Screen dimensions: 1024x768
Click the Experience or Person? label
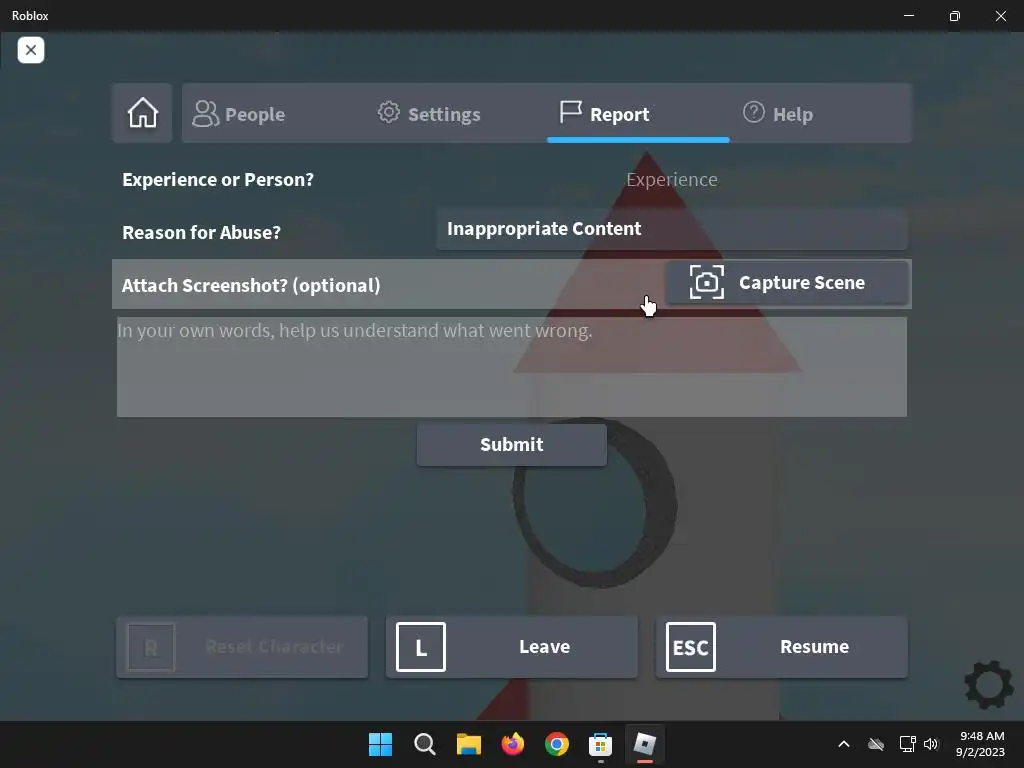click(x=217, y=180)
